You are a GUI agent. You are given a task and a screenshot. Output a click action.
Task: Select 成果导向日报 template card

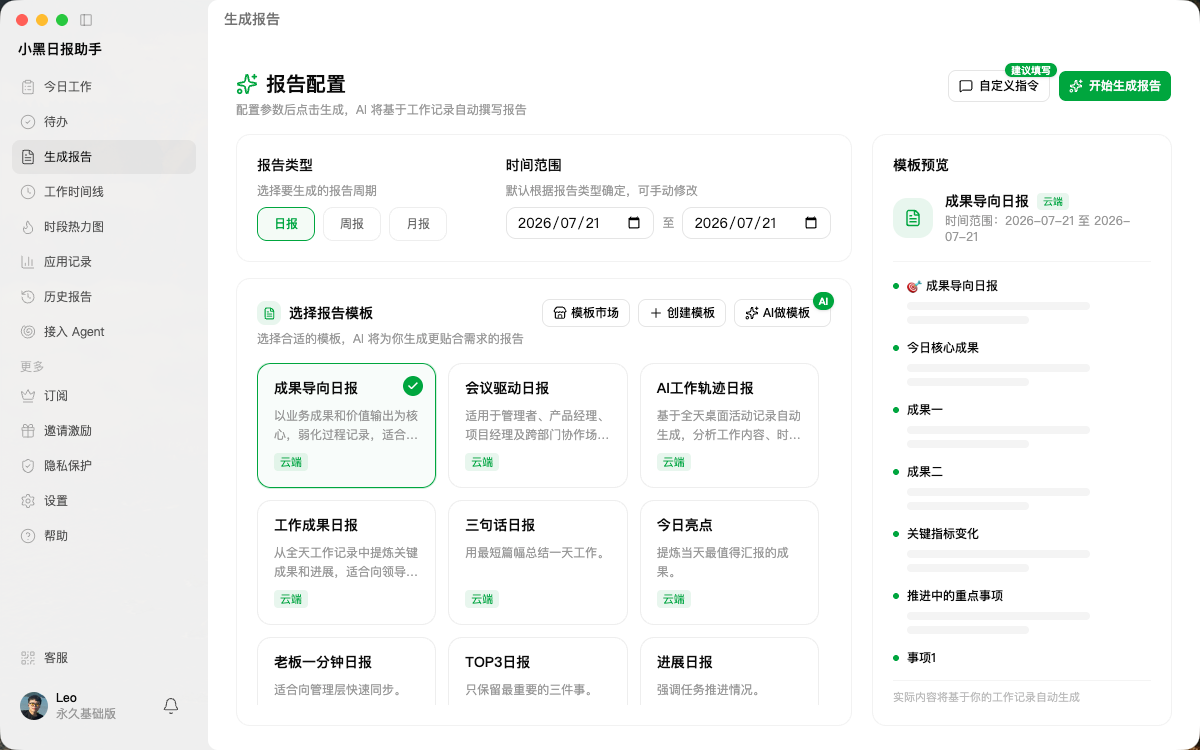(347, 425)
